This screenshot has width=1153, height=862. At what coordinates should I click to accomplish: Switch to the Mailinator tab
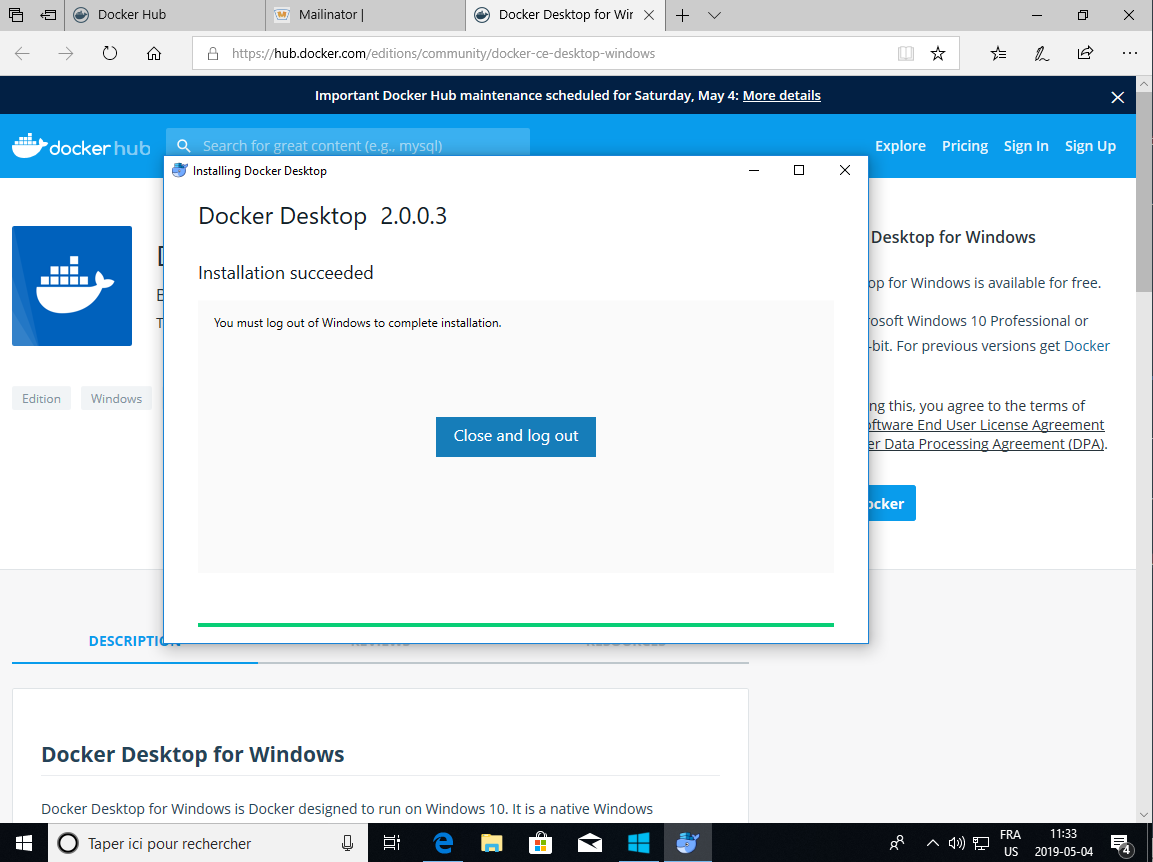point(365,15)
